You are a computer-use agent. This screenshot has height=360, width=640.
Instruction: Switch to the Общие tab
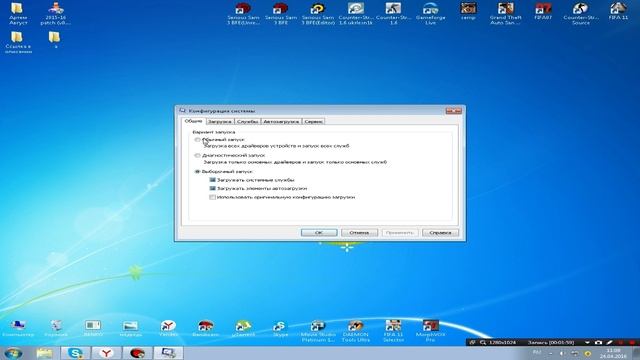[x=193, y=121]
